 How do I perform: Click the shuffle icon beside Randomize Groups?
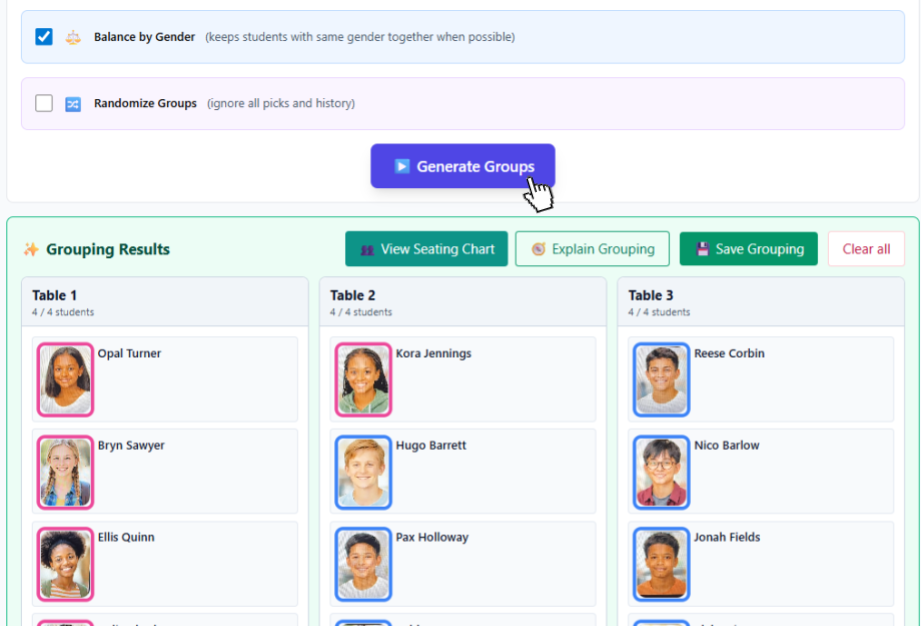point(72,103)
